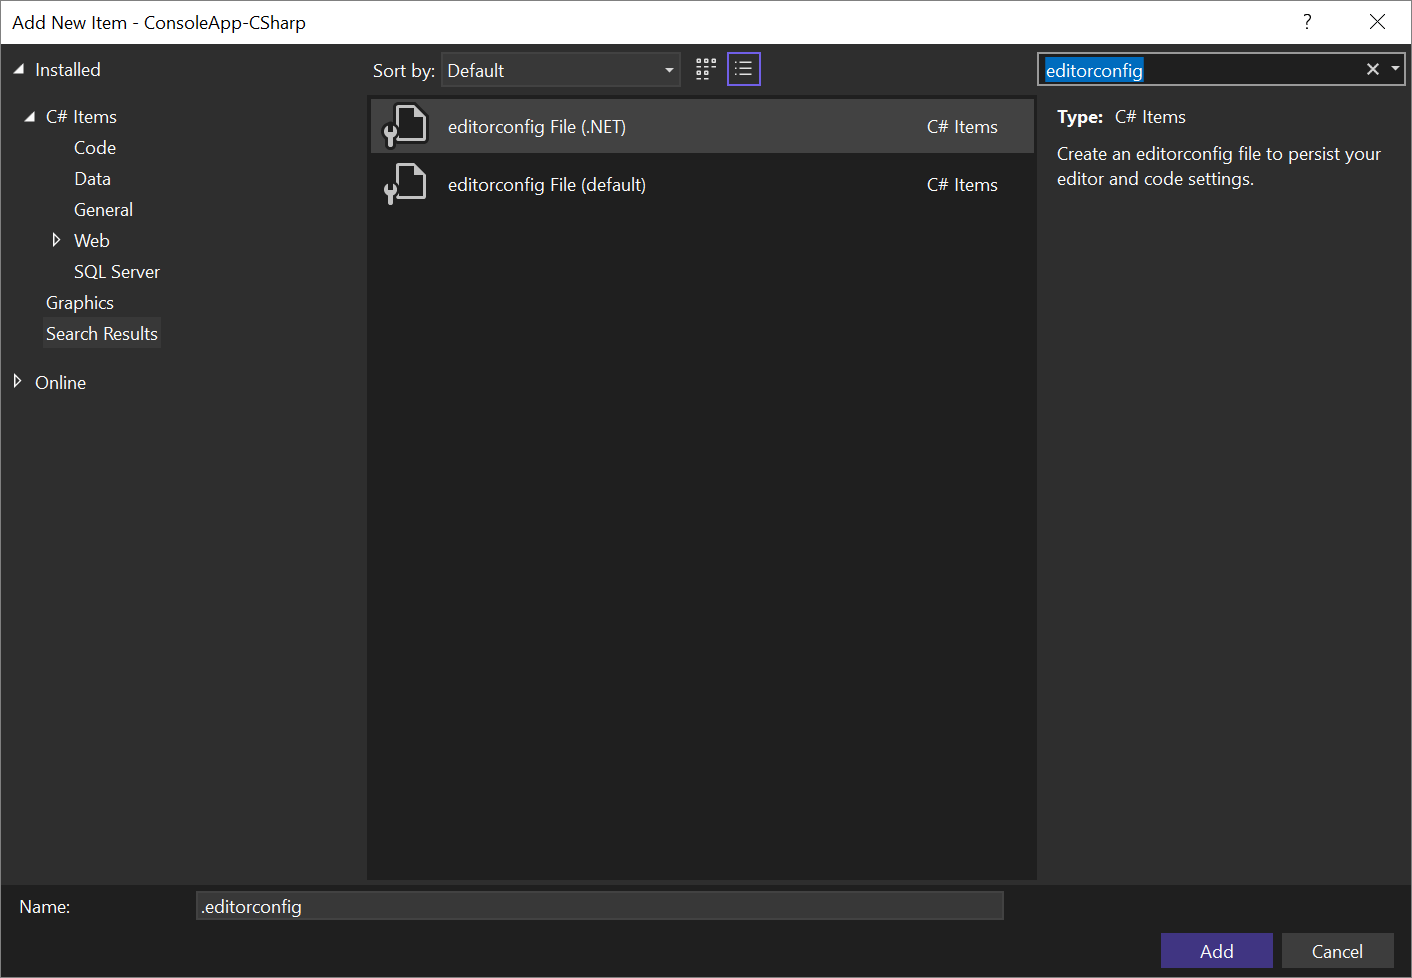
Task: Close the Add New Item dialog
Action: tap(1377, 22)
